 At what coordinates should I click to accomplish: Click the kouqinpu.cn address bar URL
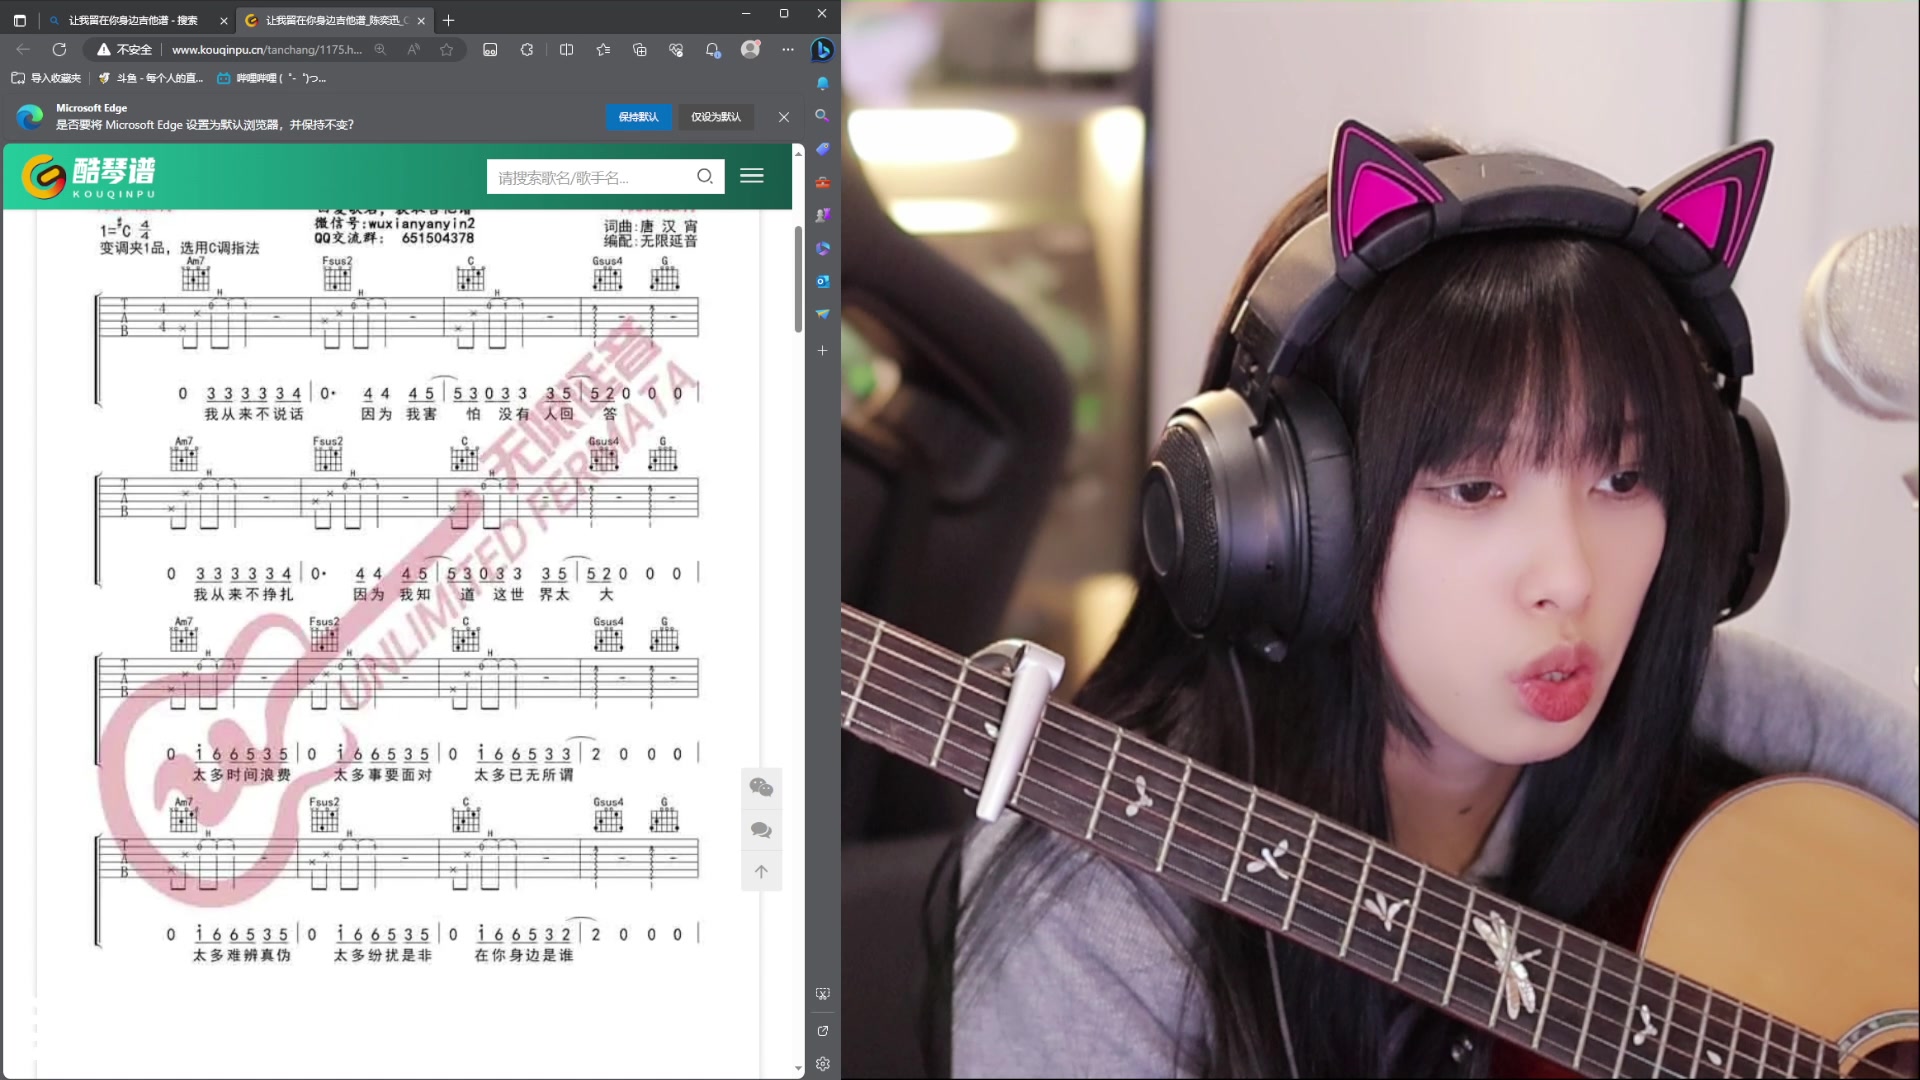(267, 49)
